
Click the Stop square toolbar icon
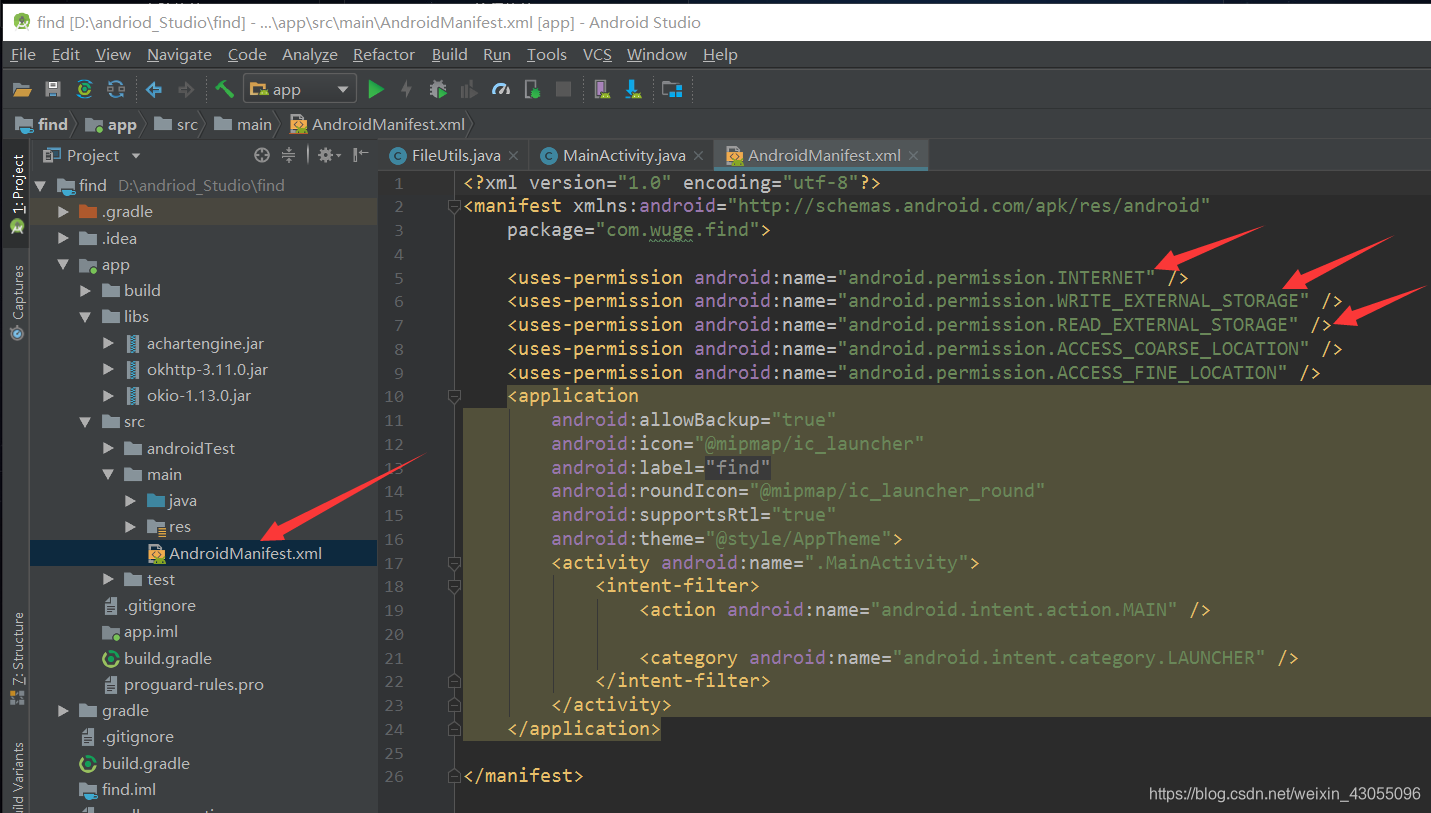(564, 90)
